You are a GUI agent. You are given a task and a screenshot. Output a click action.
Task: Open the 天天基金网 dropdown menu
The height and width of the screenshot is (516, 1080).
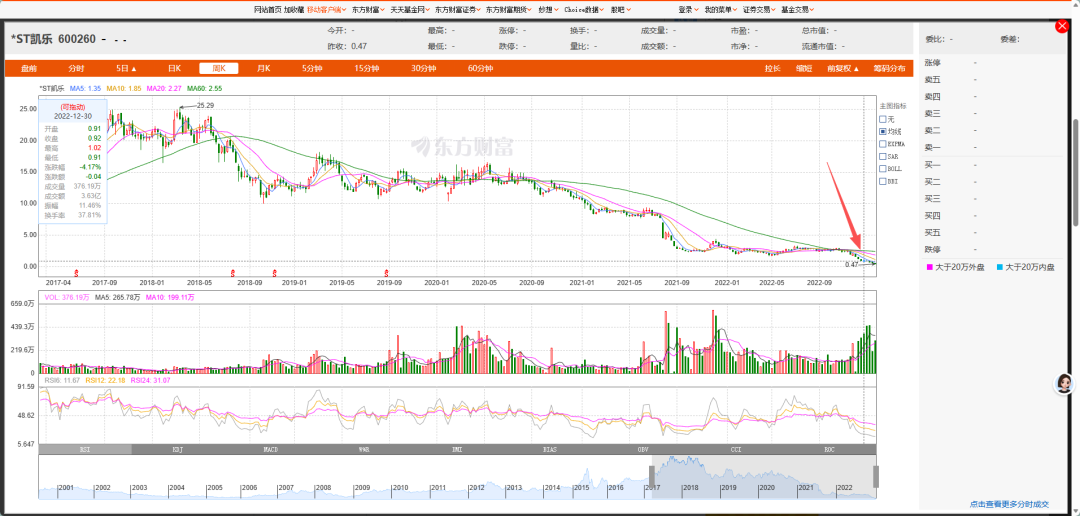tap(410, 10)
